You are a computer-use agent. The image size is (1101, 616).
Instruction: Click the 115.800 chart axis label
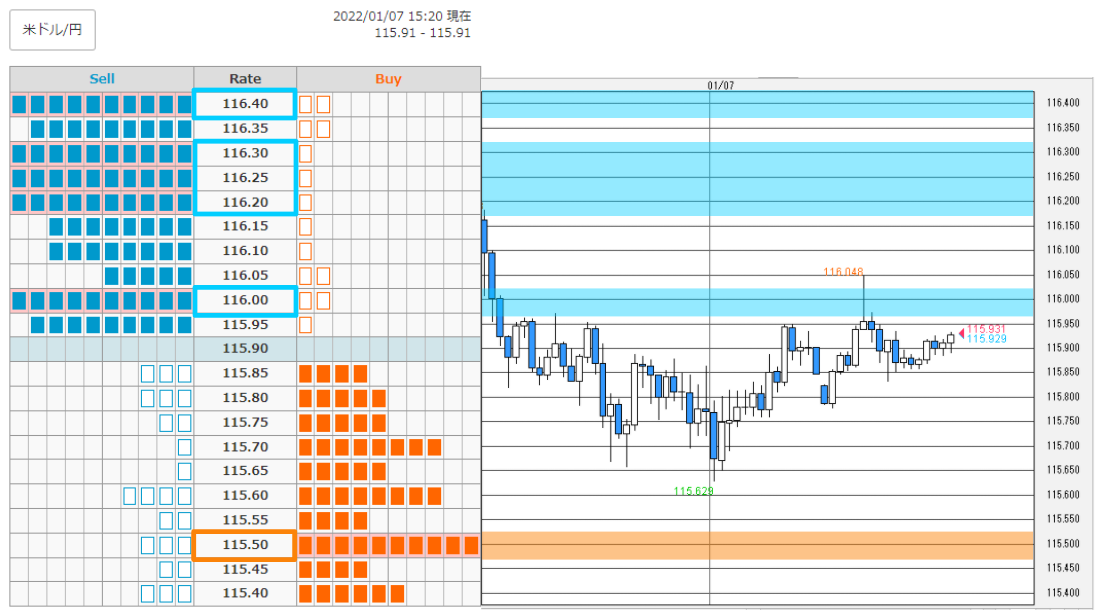pyautogui.click(x=1063, y=397)
